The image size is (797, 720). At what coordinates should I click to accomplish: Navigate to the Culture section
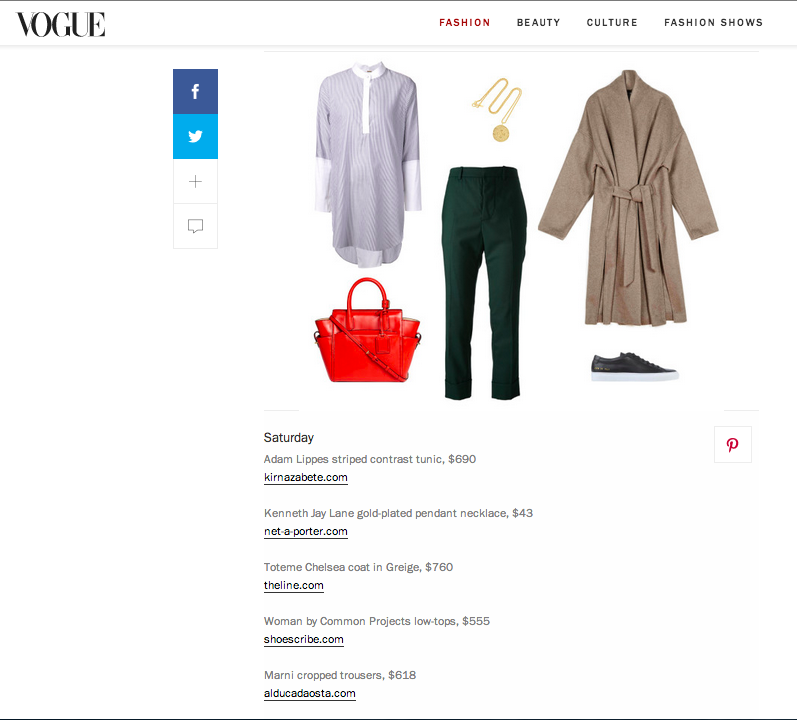click(x=612, y=23)
